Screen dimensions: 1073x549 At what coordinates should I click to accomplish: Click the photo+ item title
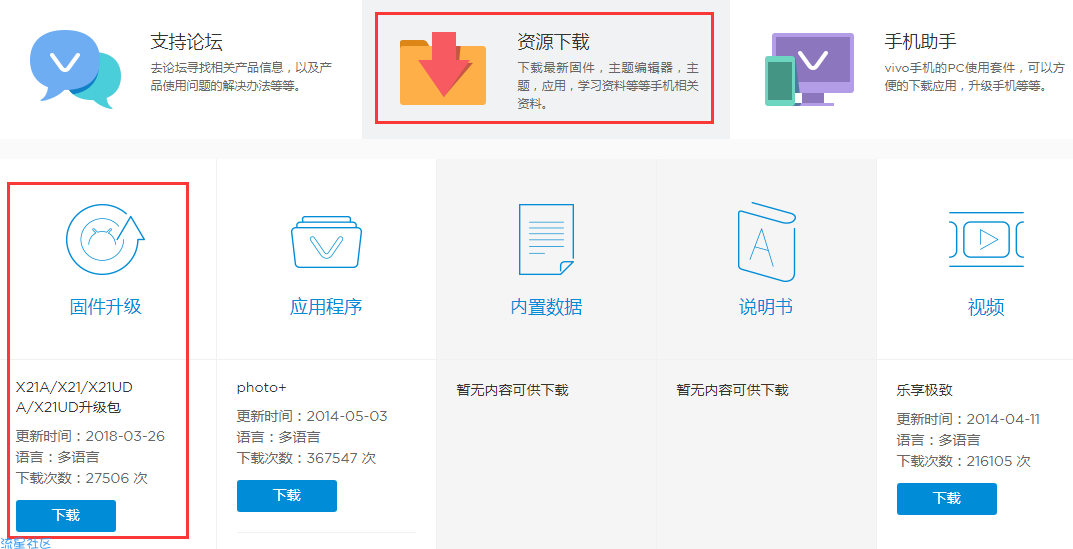pos(261,388)
